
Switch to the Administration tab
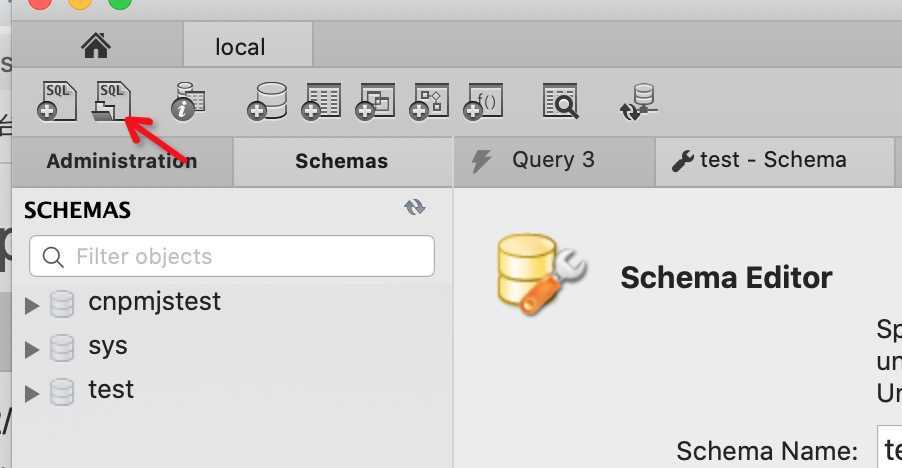tap(122, 162)
